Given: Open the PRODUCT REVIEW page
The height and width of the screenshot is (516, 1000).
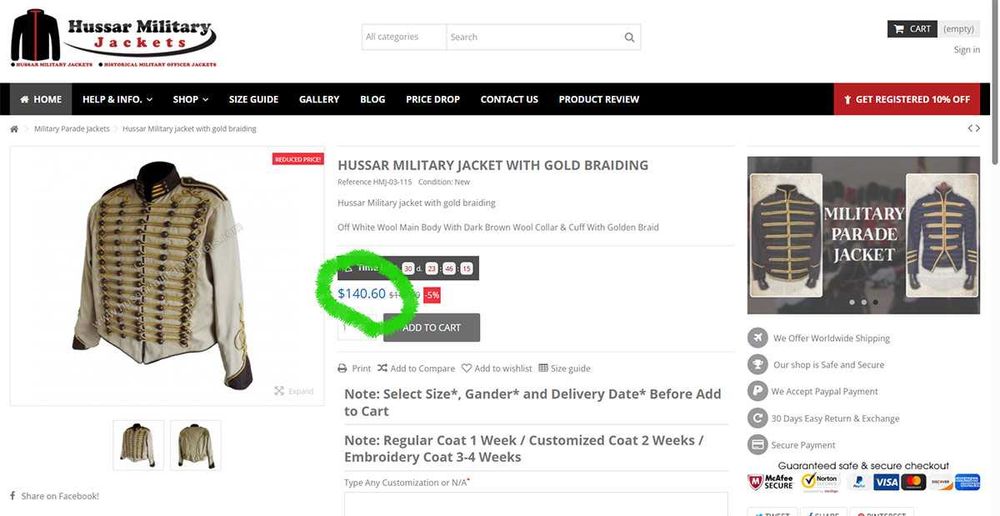Looking at the screenshot, I should pyautogui.click(x=599, y=100).
